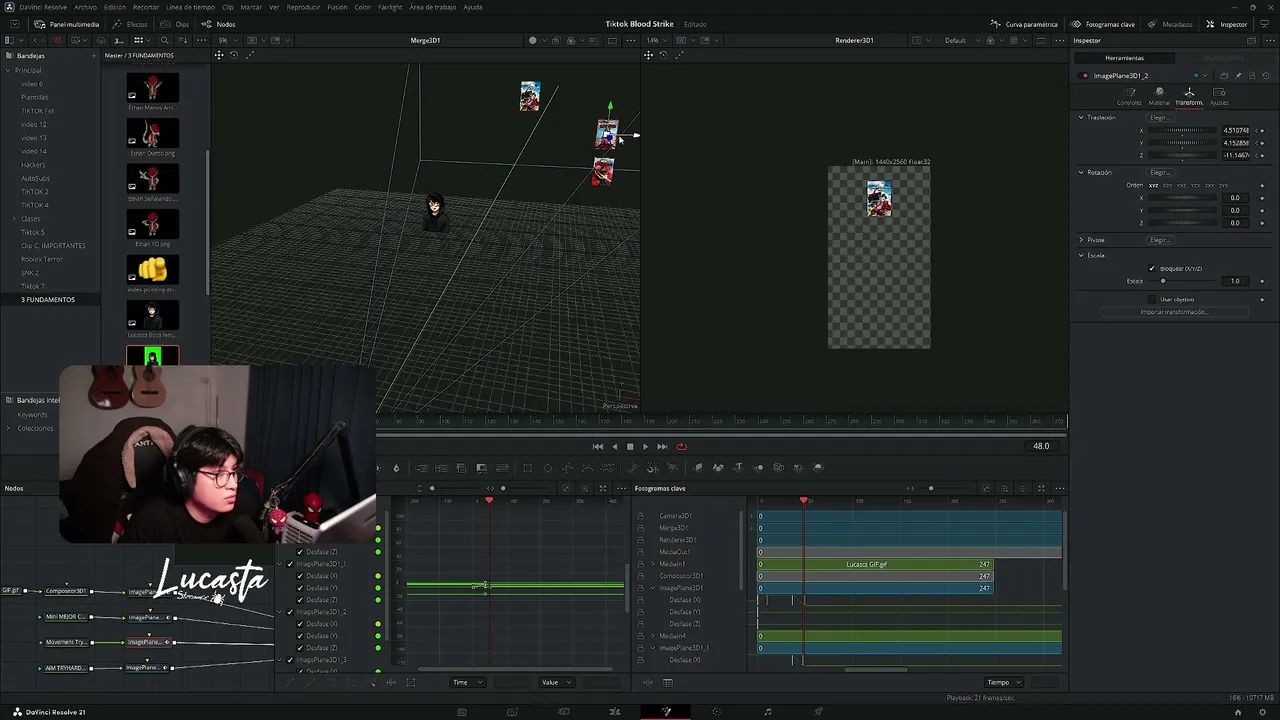This screenshot has width=1280, height=720.
Task: Open the Fusion menu
Action: [337, 7]
